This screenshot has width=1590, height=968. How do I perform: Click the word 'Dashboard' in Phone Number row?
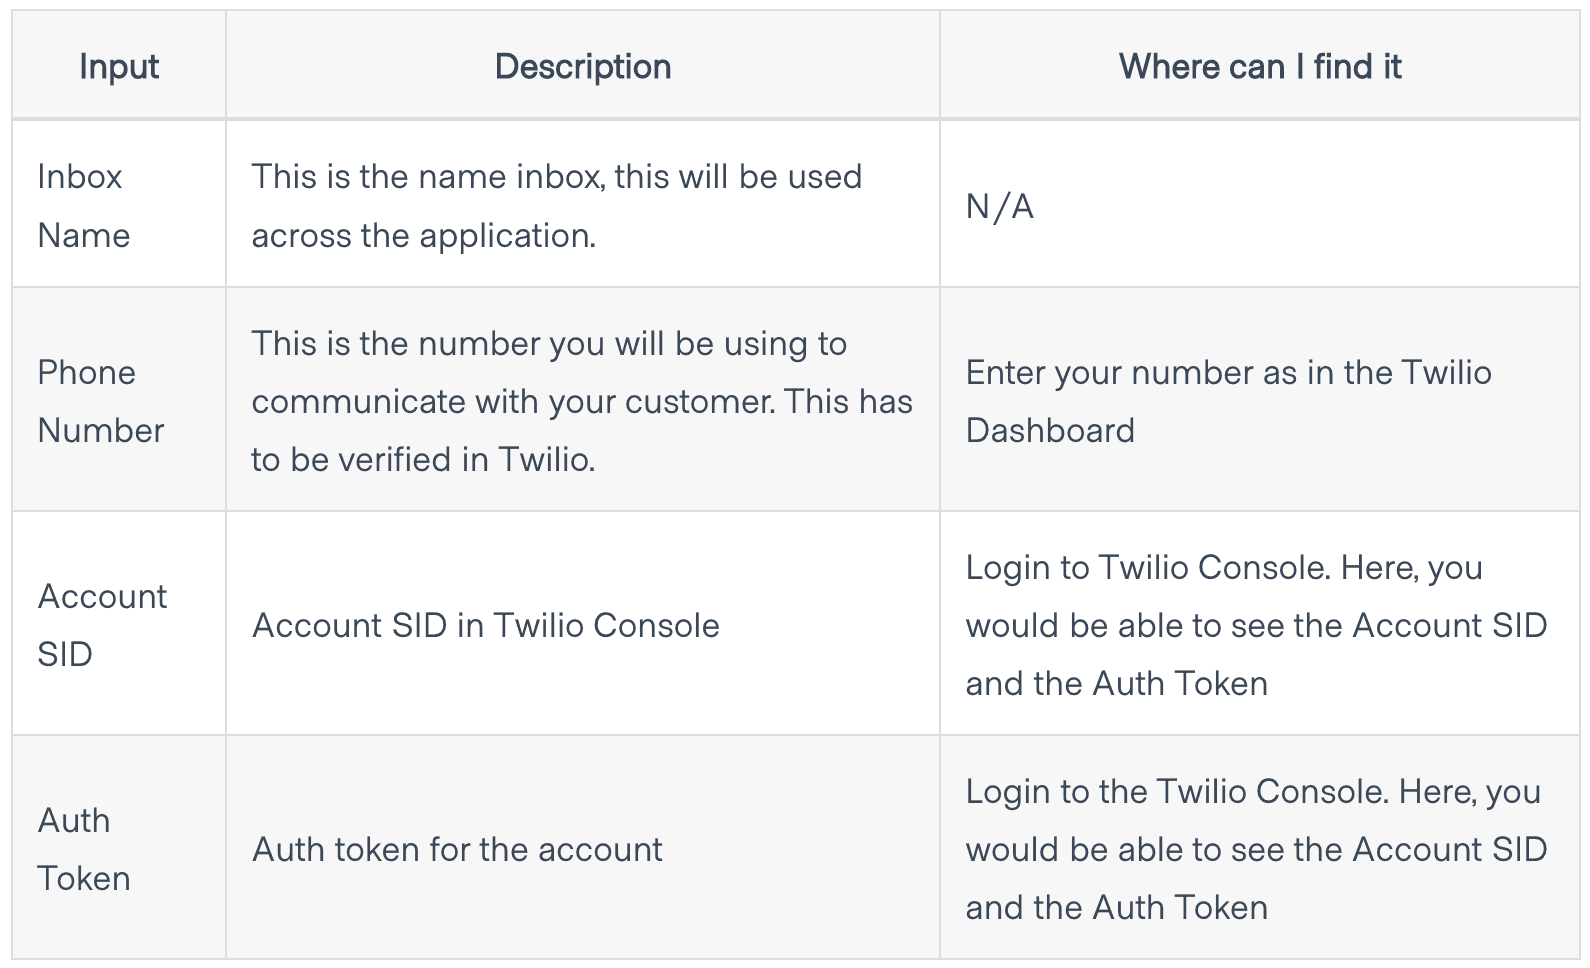[1050, 430]
